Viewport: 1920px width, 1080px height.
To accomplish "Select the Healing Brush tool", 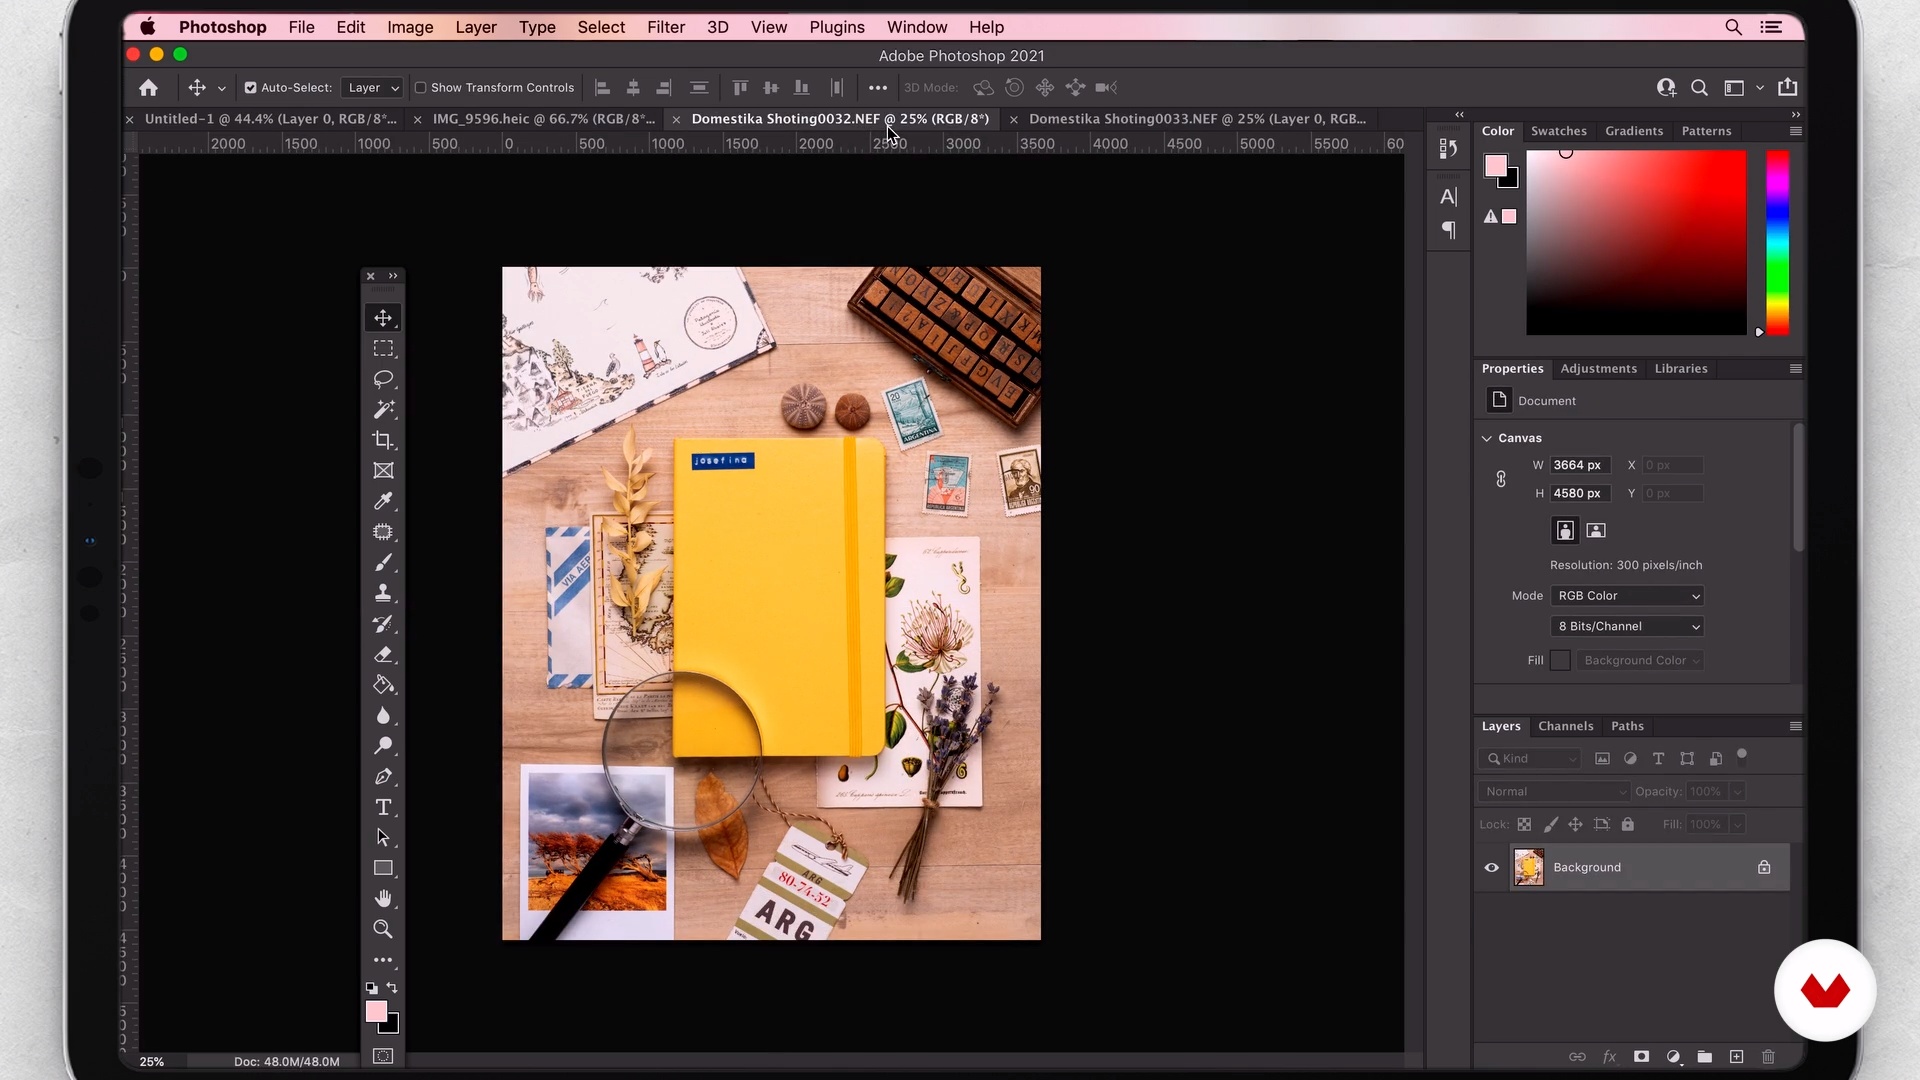I will point(383,532).
